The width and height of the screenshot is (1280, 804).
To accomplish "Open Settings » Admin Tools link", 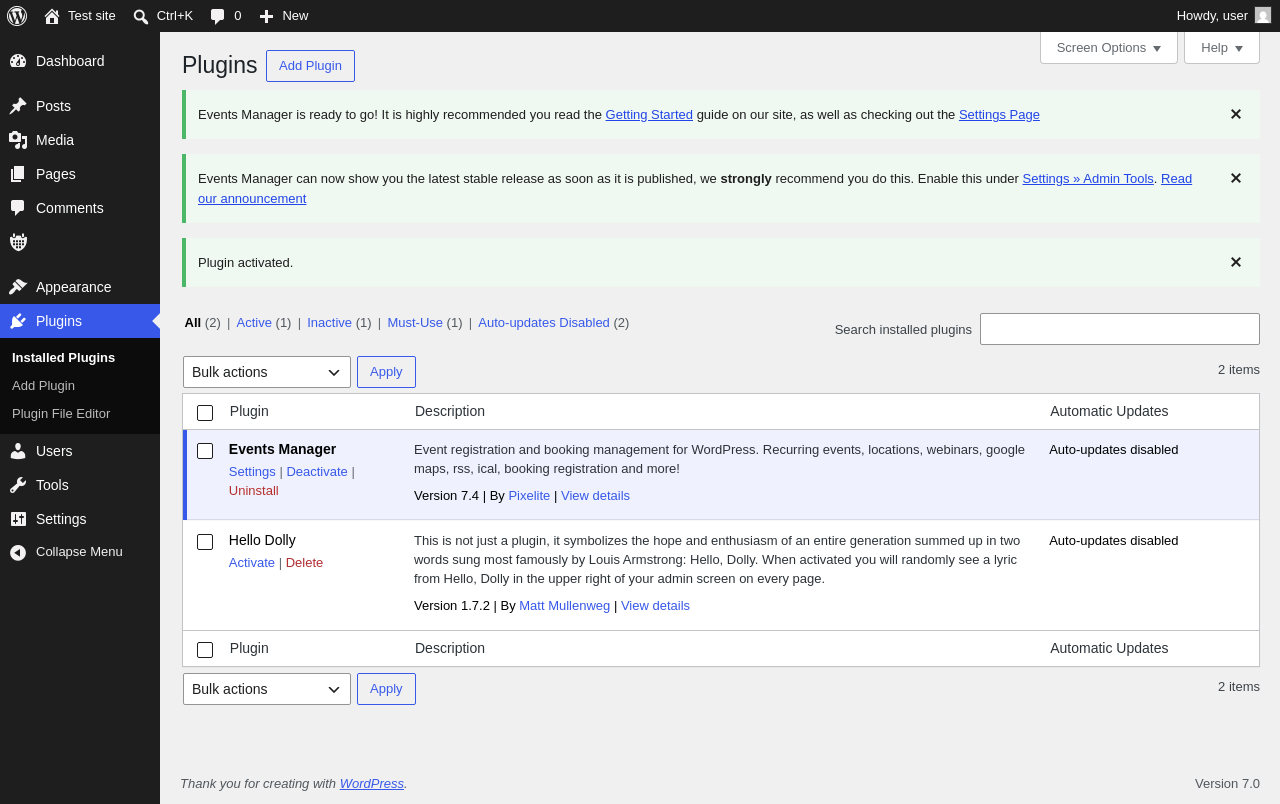I will (1088, 179).
